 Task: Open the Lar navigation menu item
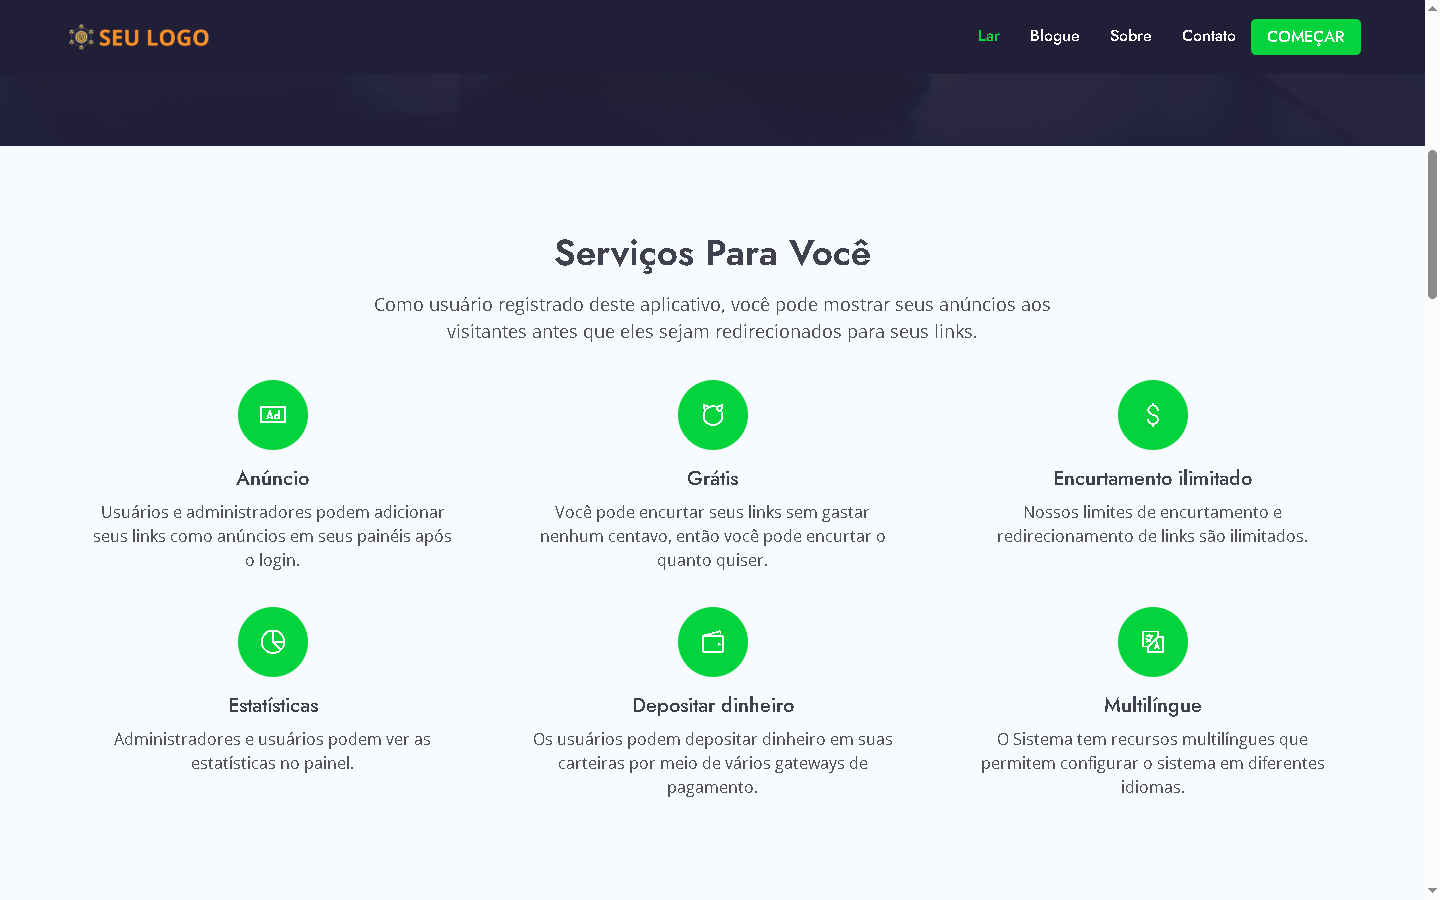(x=988, y=36)
